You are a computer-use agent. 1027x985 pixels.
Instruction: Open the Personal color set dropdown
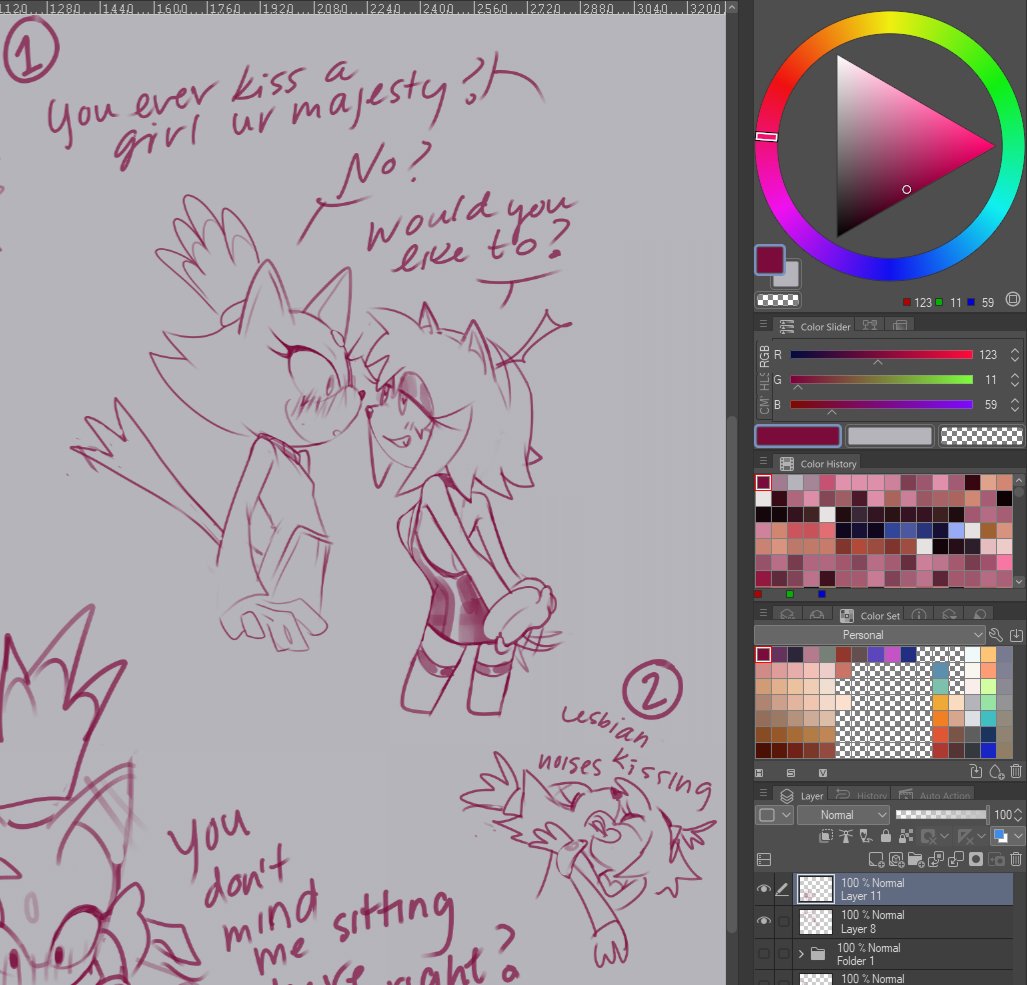pyautogui.click(x=869, y=635)
